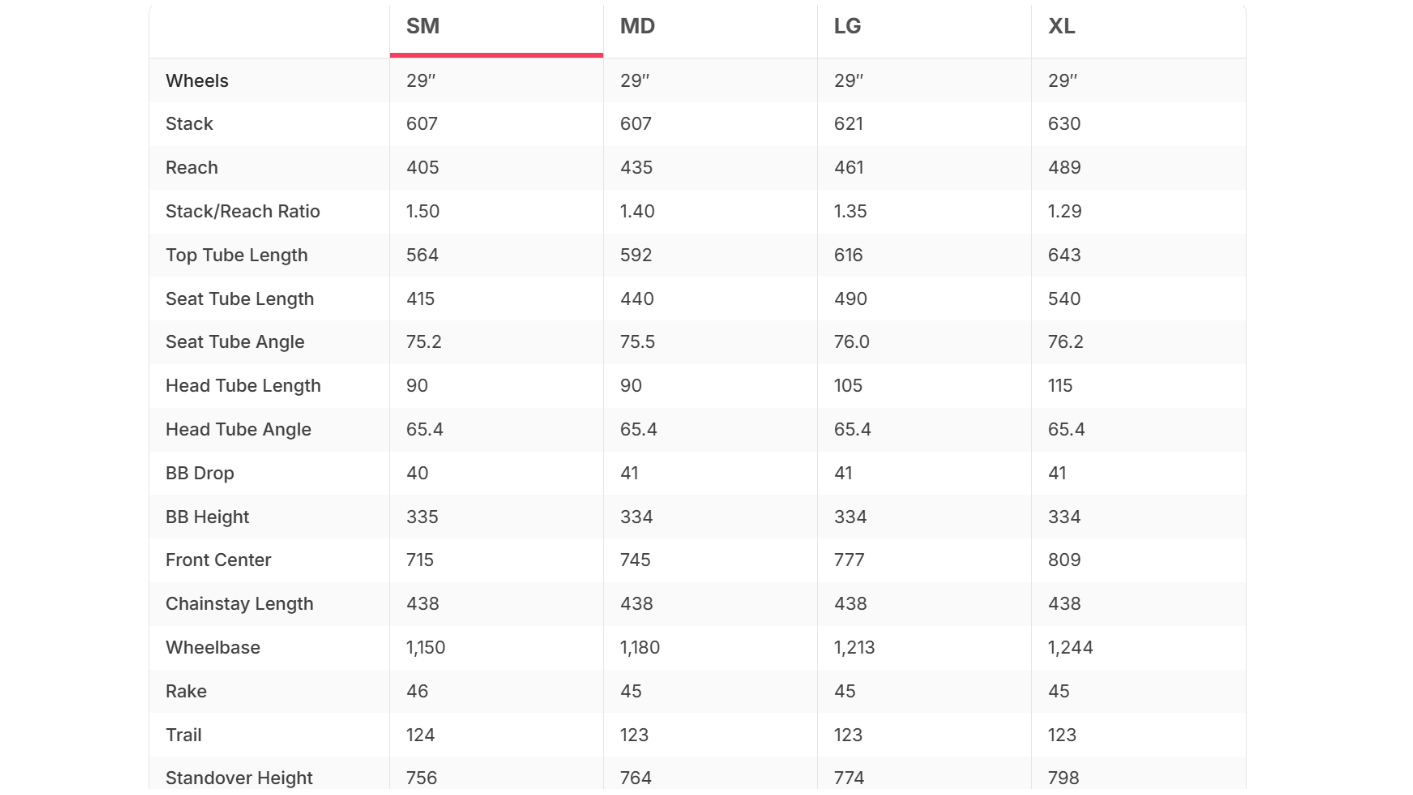This screenshot has height=795, width=1413.
Task: Select the LG size column header
Action: 924,27
